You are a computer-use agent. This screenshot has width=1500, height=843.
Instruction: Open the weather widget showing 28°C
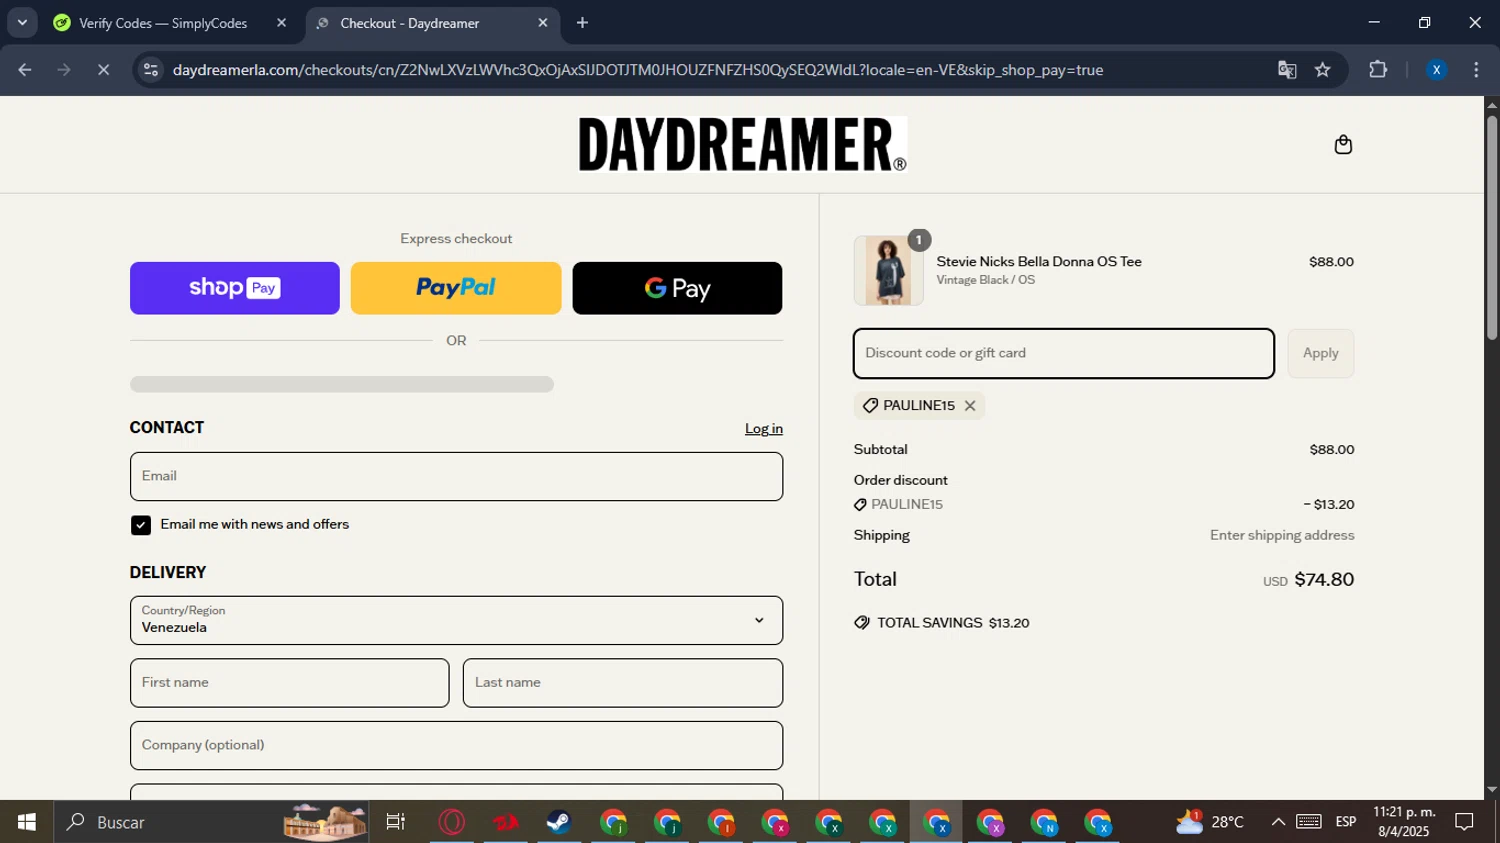[x=1210, y=822]
